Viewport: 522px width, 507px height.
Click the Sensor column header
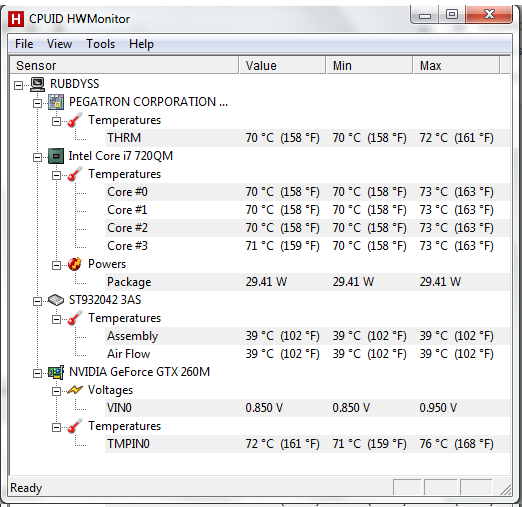tap(124, 65)
